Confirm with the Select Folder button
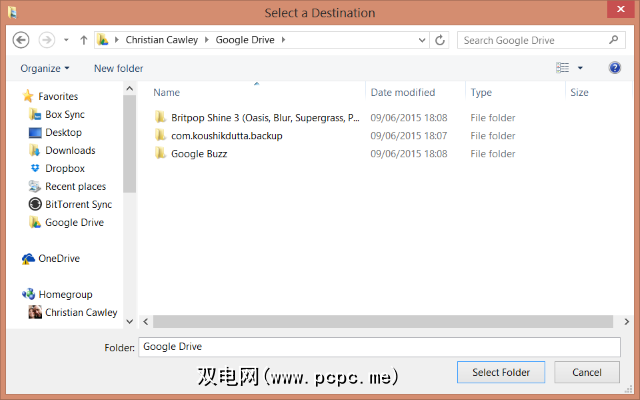The image size is (640, 400). click(x=501, y=372)
